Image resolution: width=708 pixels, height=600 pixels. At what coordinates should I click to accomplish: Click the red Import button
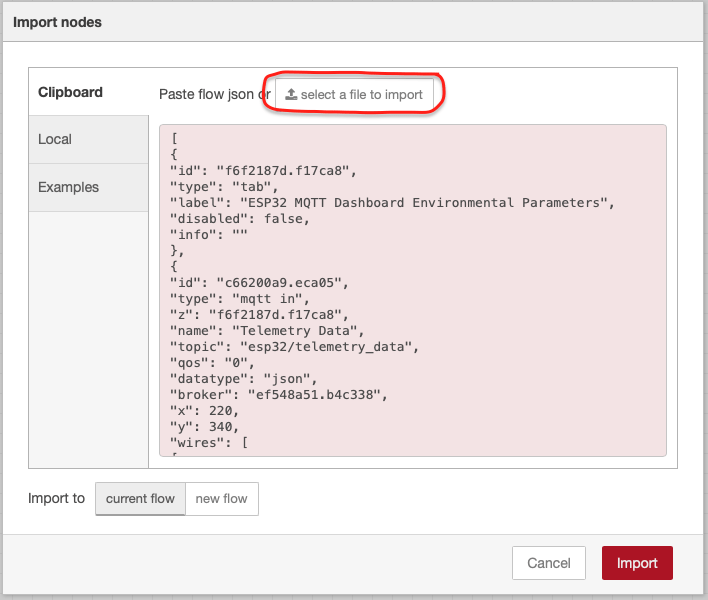click(637, 563)
